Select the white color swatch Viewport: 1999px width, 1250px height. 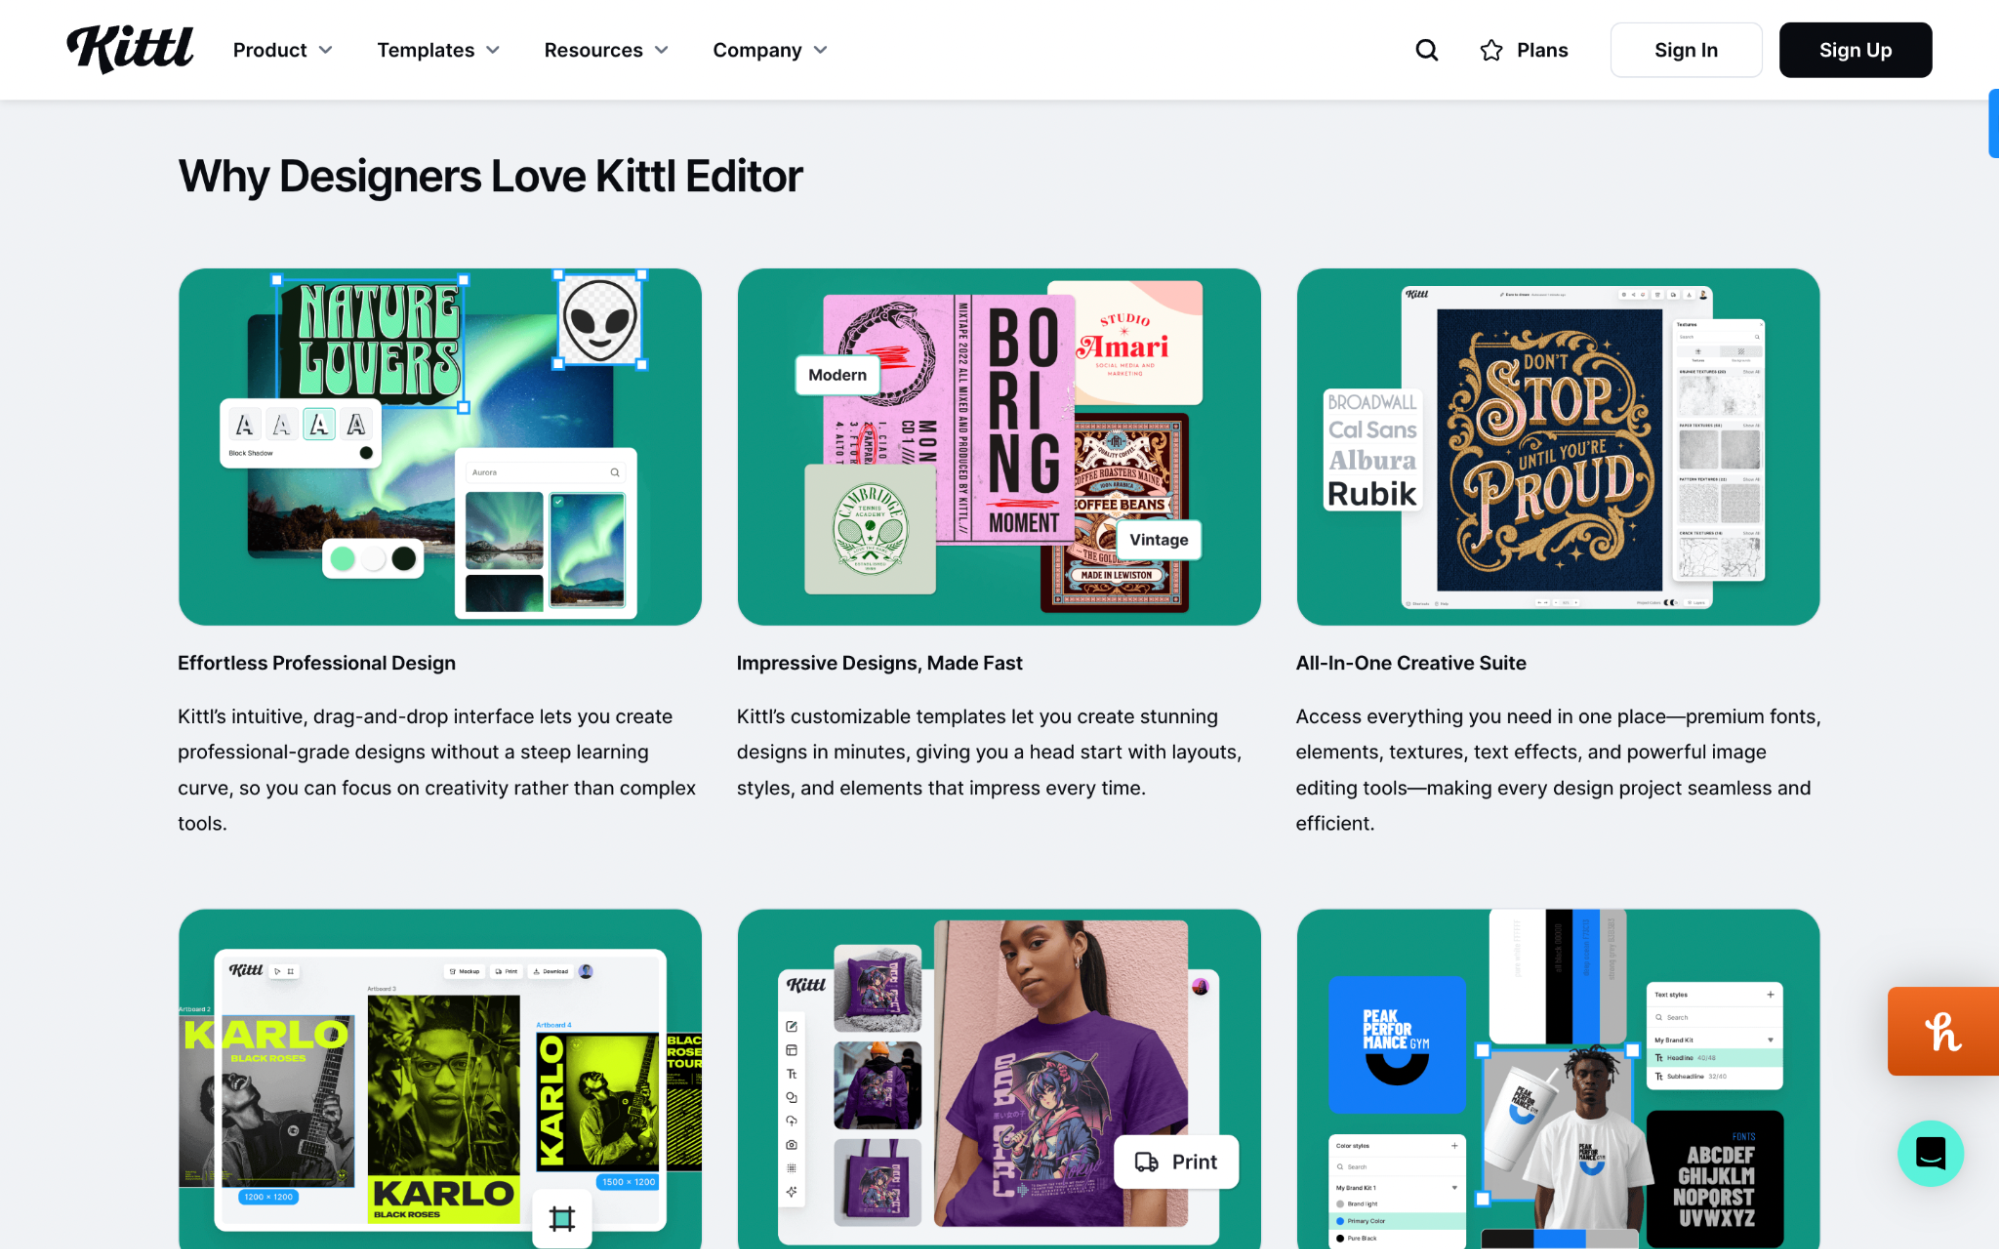tap(373, 558)
